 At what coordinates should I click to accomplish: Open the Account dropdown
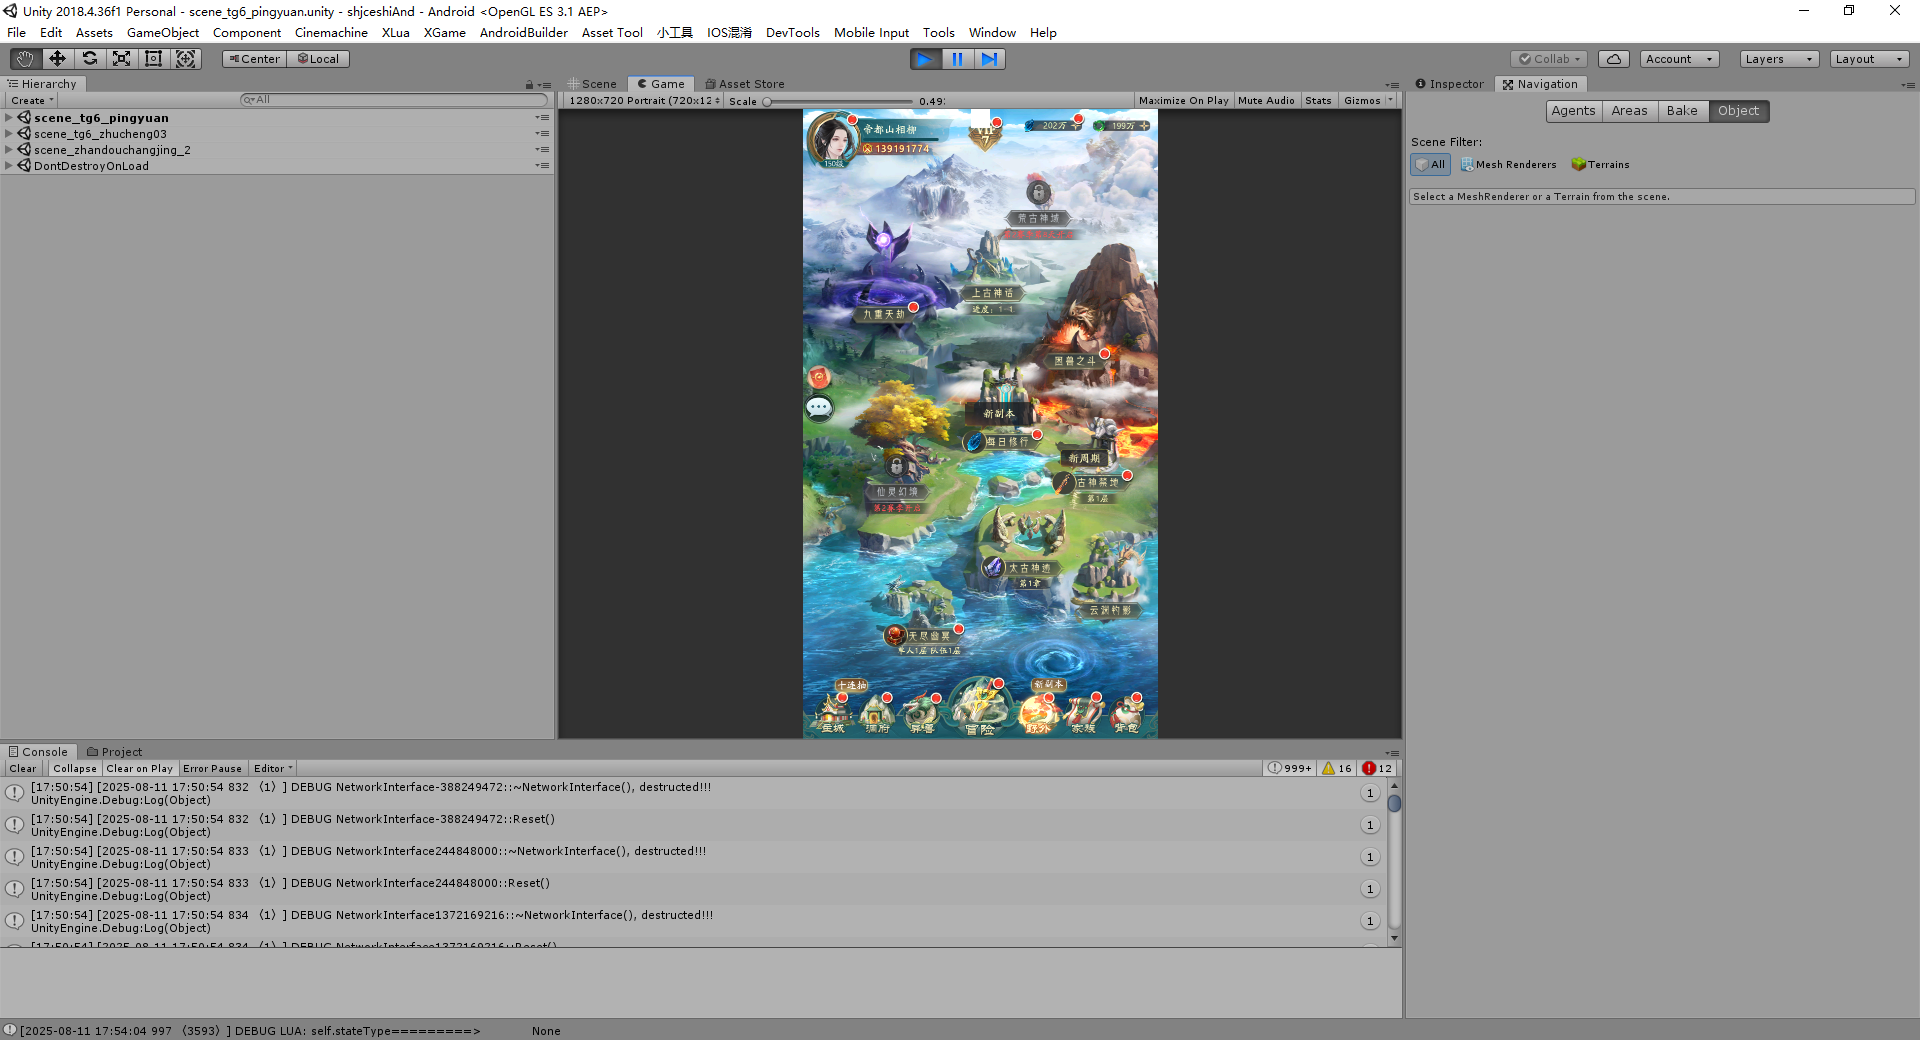pyautogui.click(x=1679, y=59)
